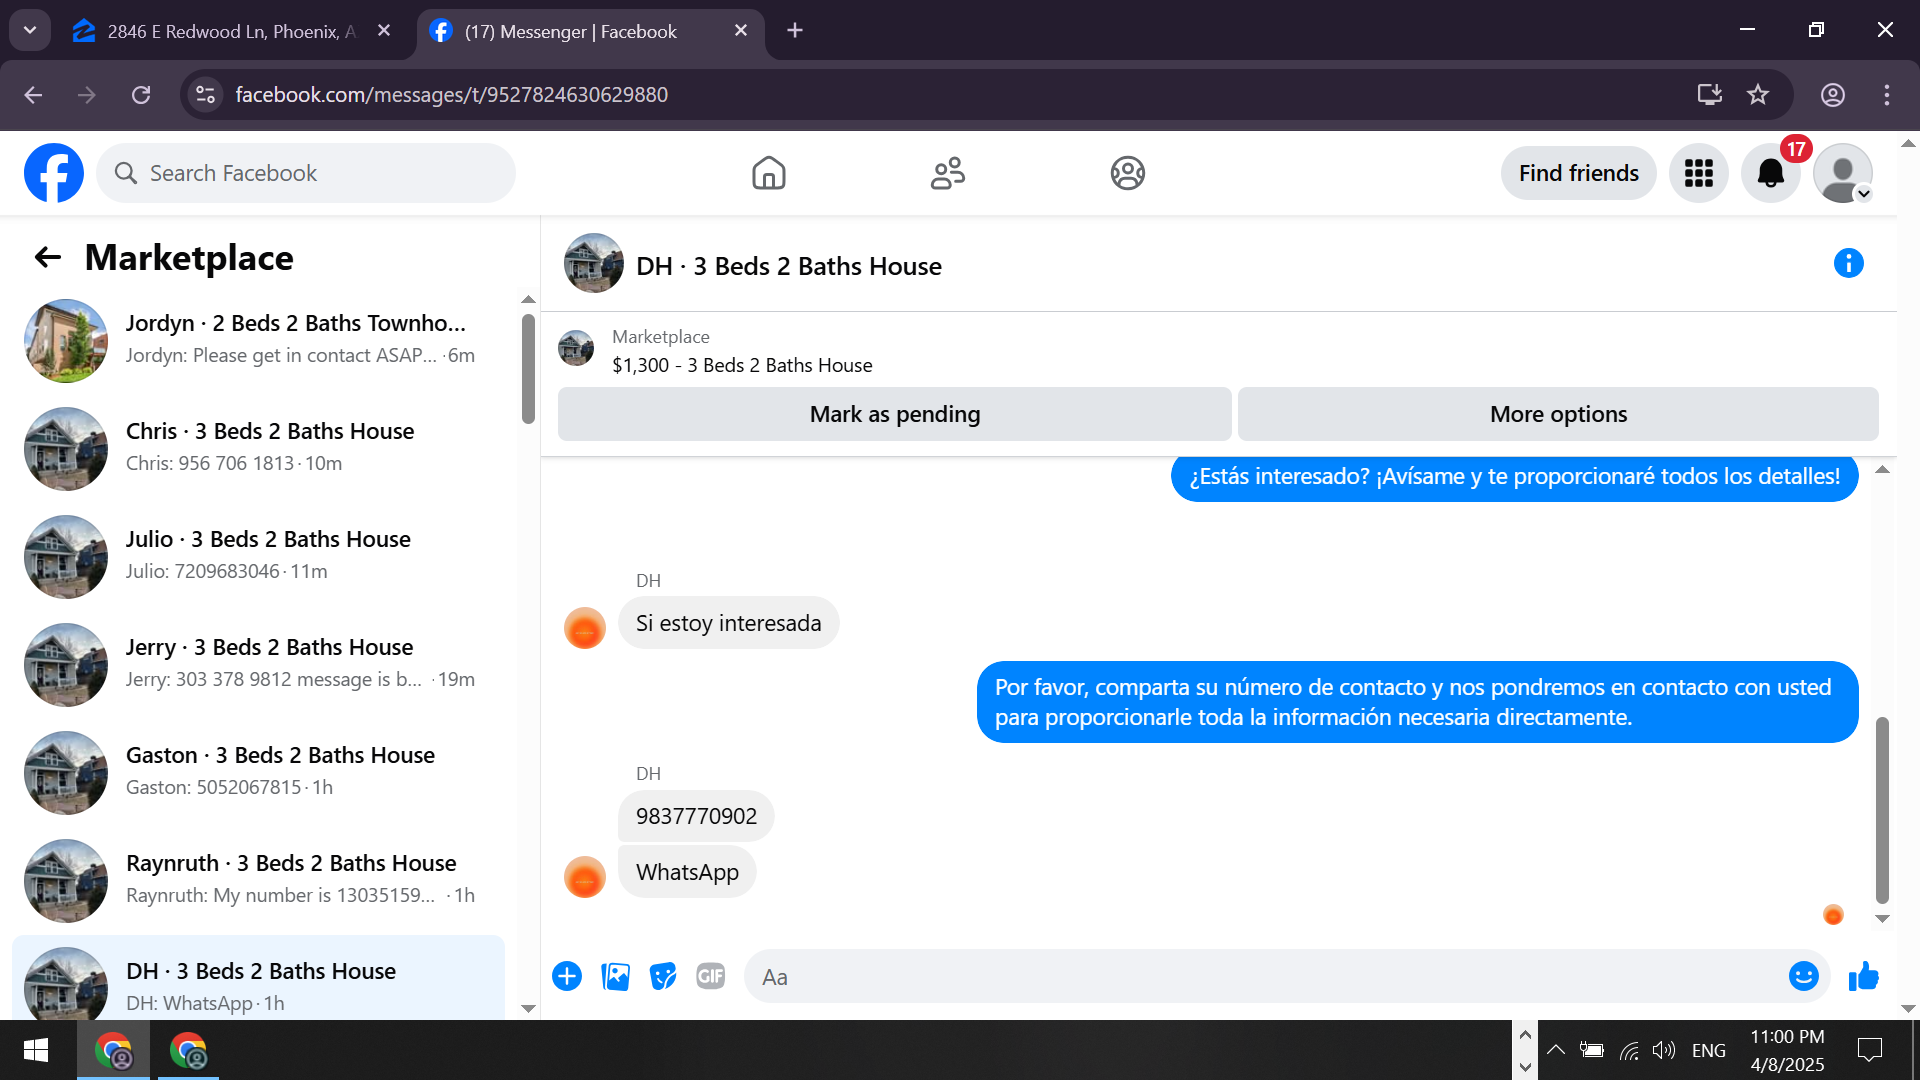Open the conversation information icon
Viewport: 1920px width, 1080px height.
point(1848,264)
